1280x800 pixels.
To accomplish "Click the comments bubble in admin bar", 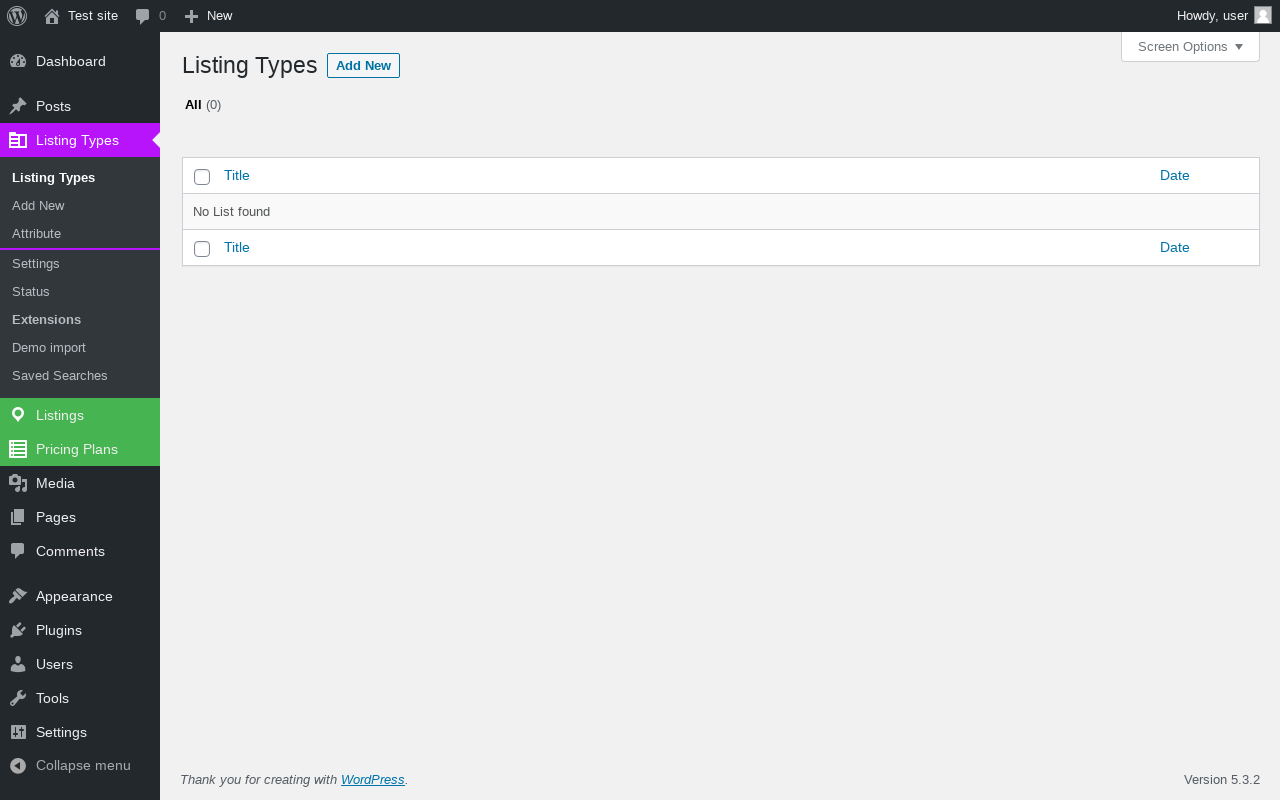I will [143, 16].
